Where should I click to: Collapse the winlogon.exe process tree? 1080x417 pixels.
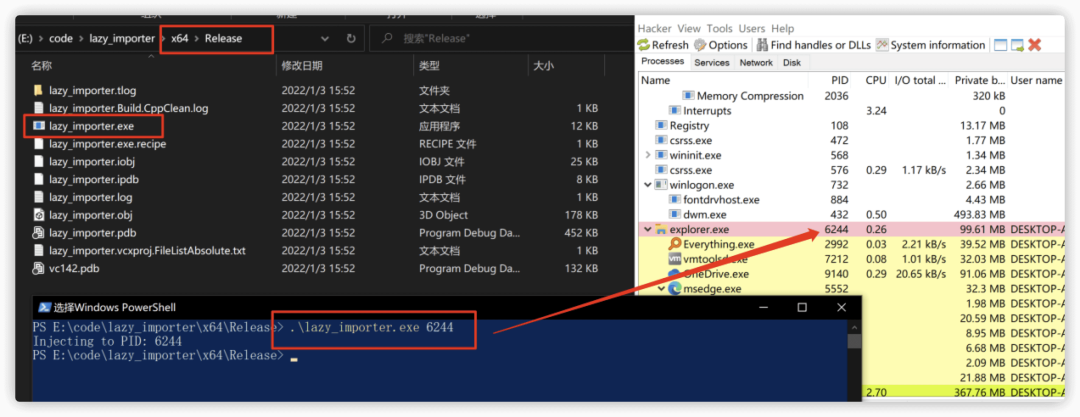click(647, 185)
